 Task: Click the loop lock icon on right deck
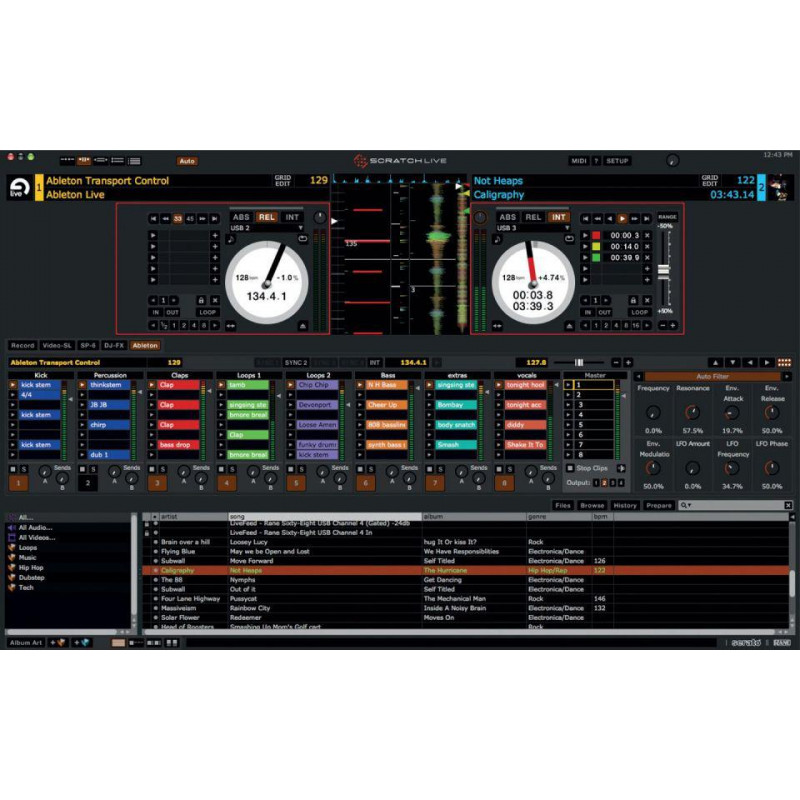click(x=633, y=301)
